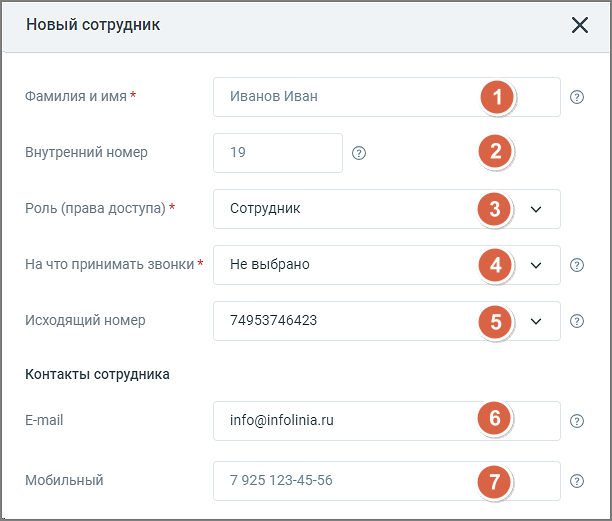Open the На что принимать звонки dropdown
This screenshot has height=521, width=612.
pos(387,265)
